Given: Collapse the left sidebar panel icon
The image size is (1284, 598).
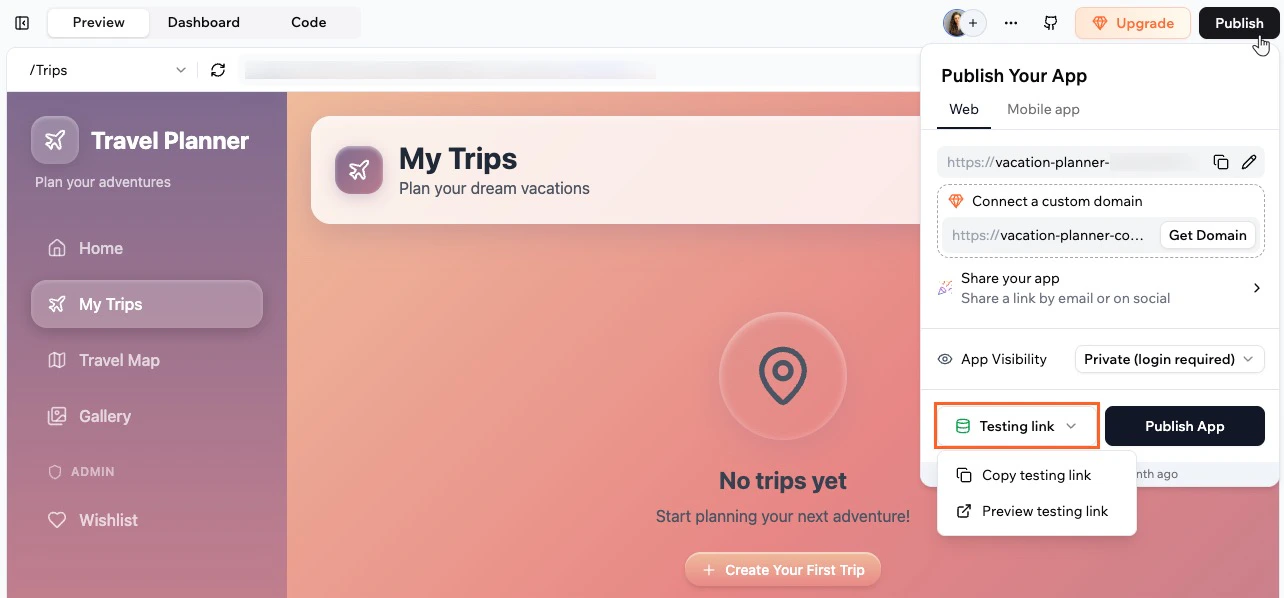Looking at the screenshot, I should pyautogui.click(x=22, y=23).
